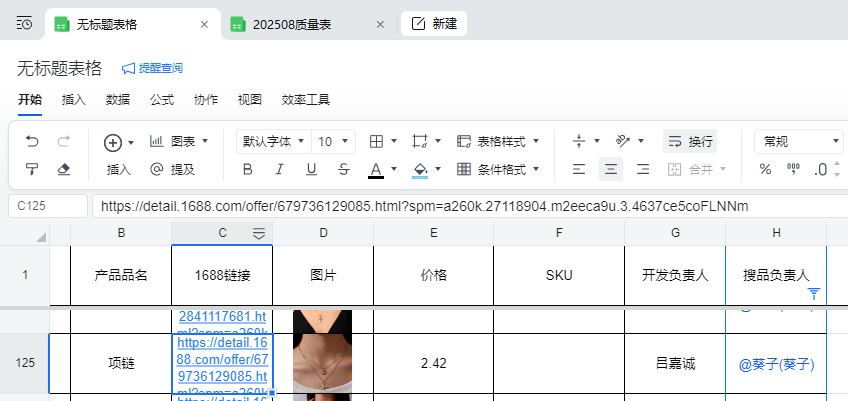Click the 提醒查询 link beside title
Screen dimensions: 848x401
pyautogui.click(x=152, y=68)
